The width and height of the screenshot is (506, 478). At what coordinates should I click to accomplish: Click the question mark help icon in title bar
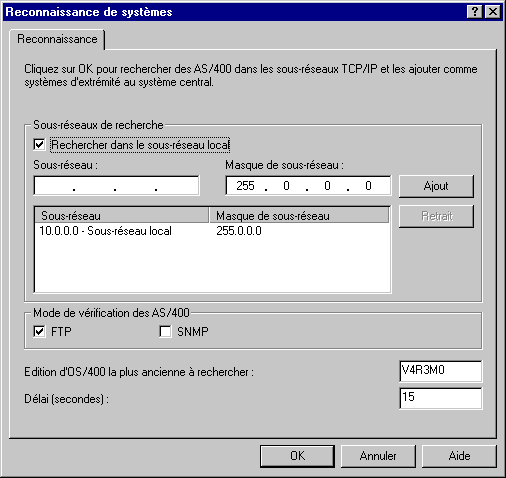click(475, 12)
